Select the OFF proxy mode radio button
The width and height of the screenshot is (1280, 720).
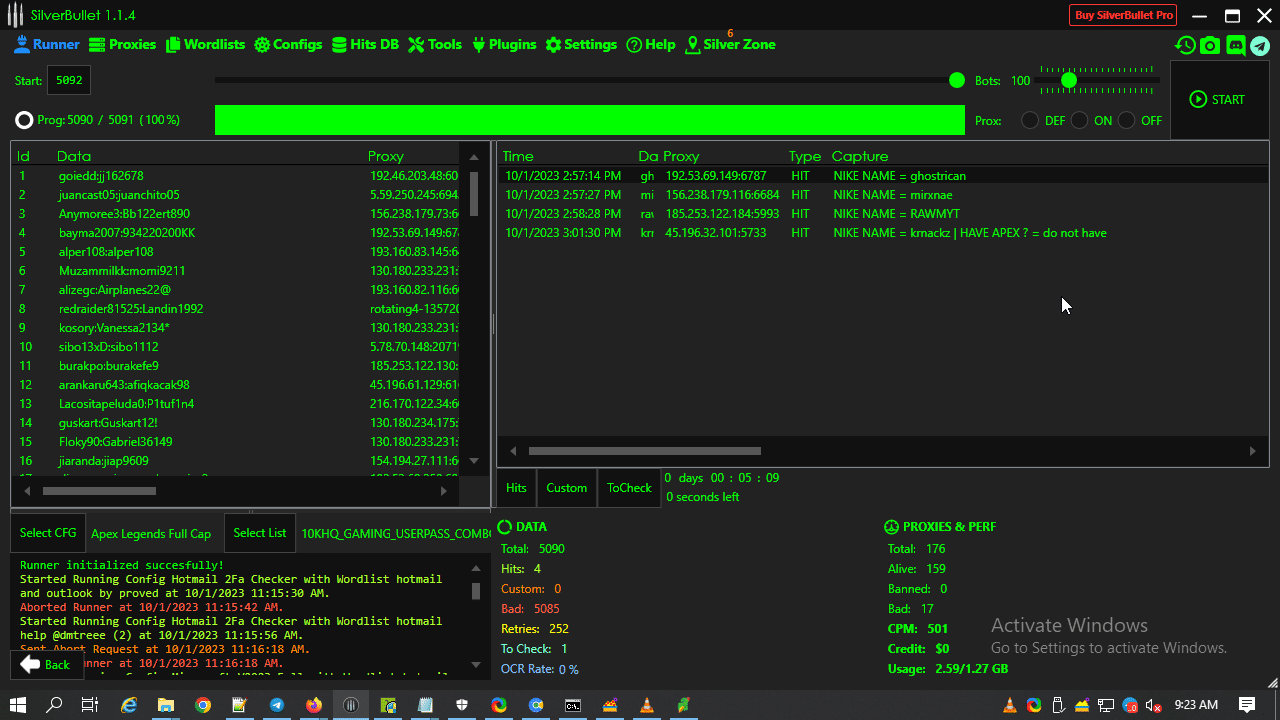1127,120
